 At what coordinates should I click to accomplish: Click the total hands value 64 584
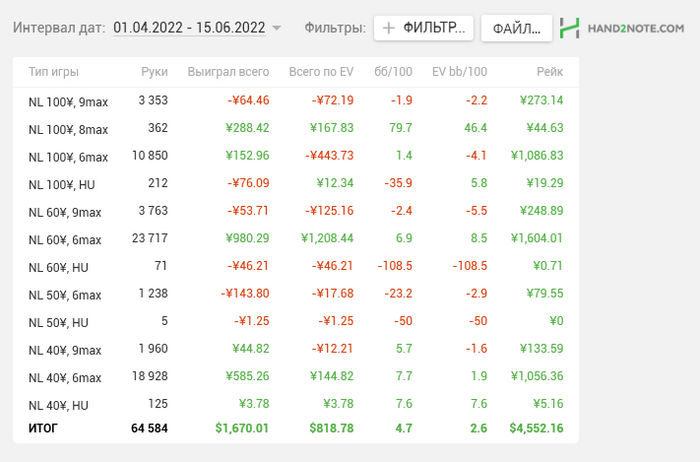(x=150, y=429)
